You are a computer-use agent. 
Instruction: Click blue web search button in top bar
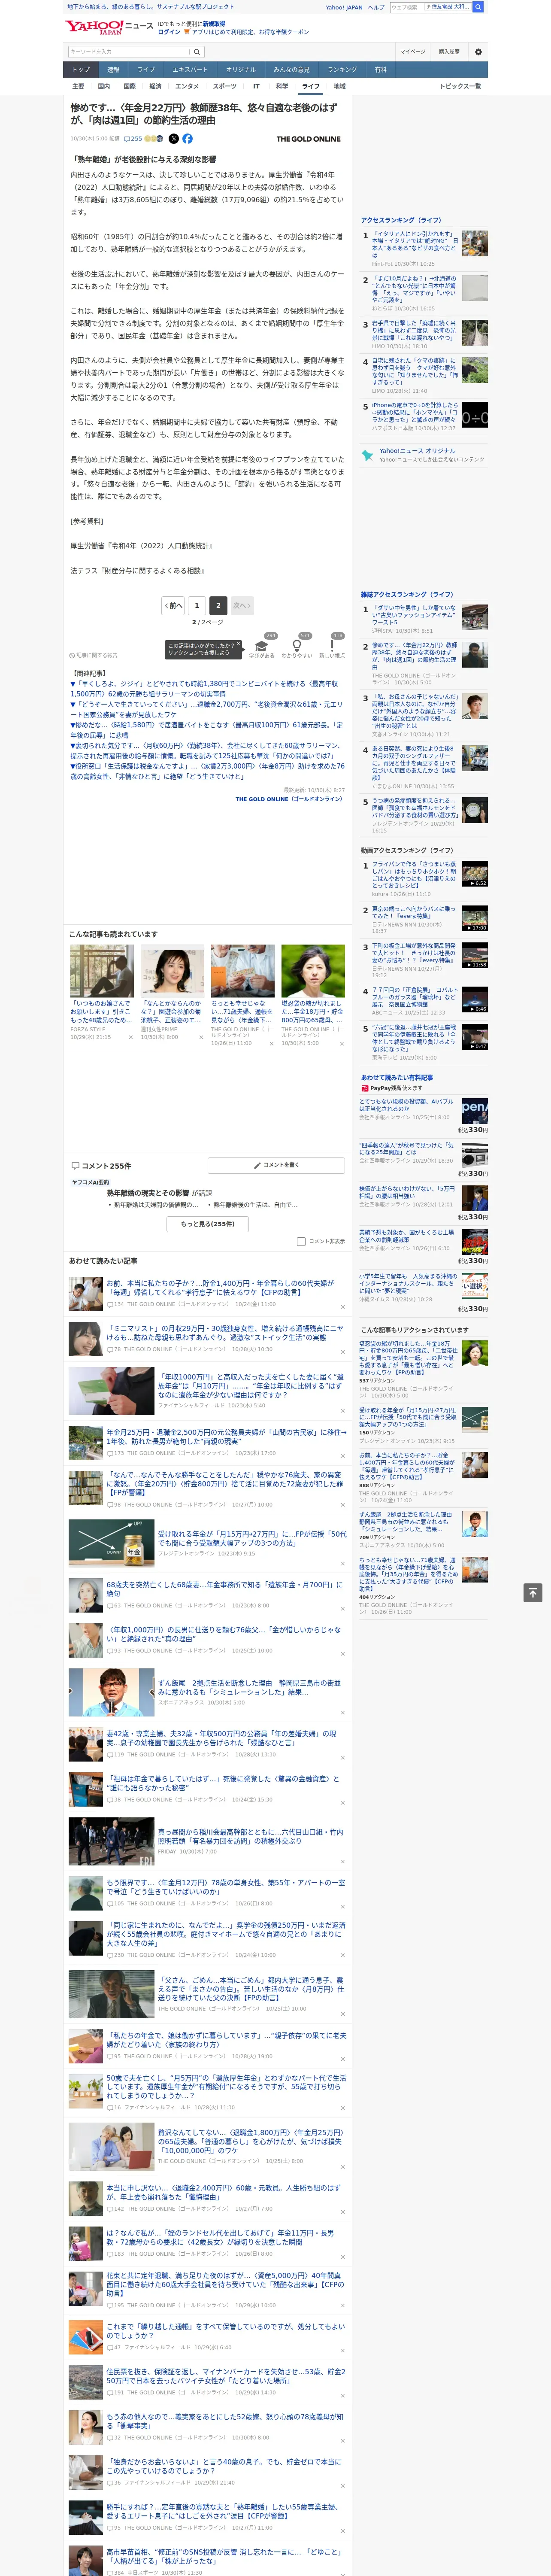click(x=478, y=7)
